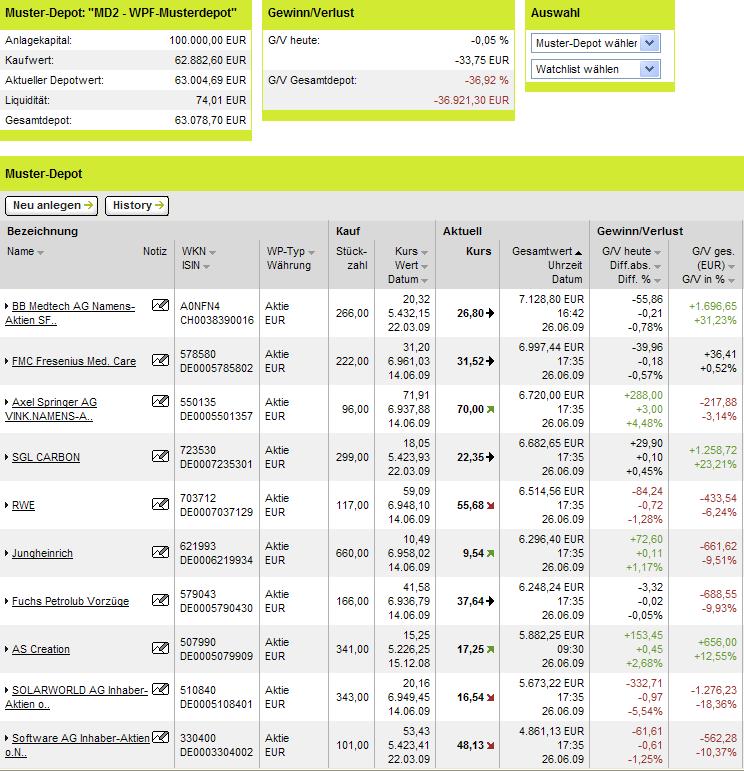Sort by G/V heute column arrow

[x=657, y=252]
